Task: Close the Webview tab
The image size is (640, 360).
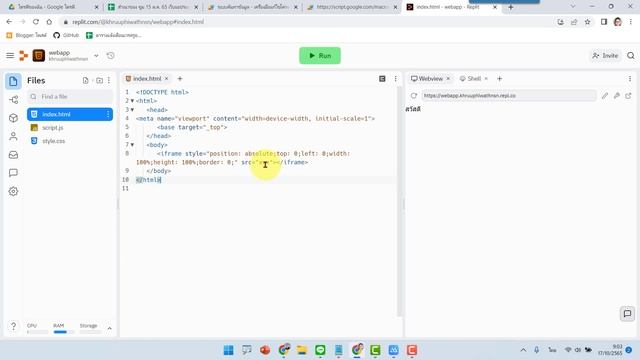Action: coord(448,78)
